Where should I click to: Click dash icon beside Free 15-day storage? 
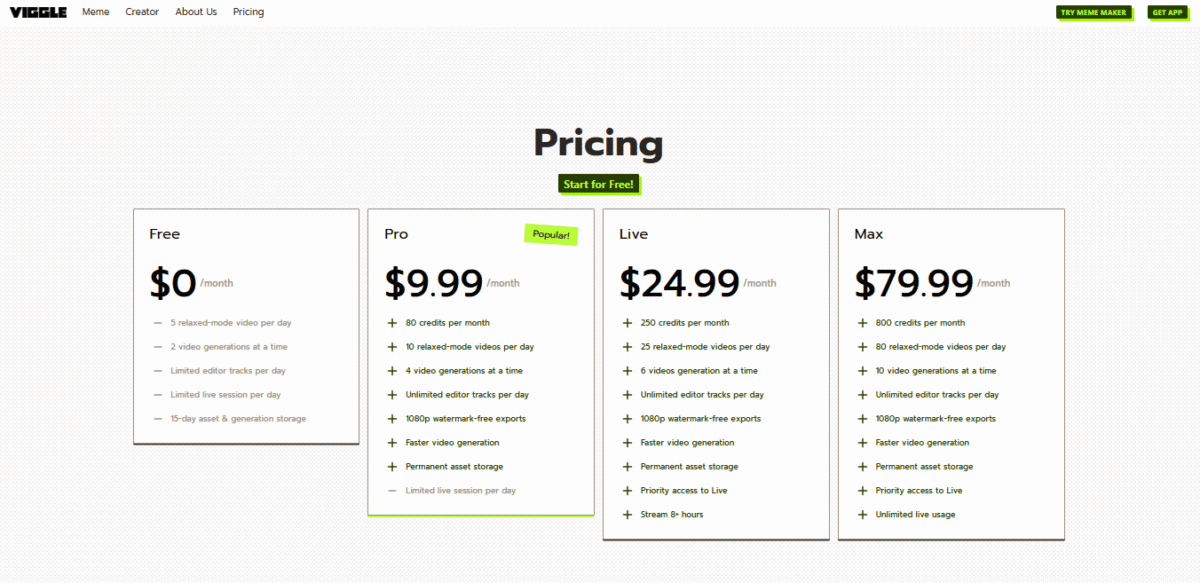tap(158, 419)
